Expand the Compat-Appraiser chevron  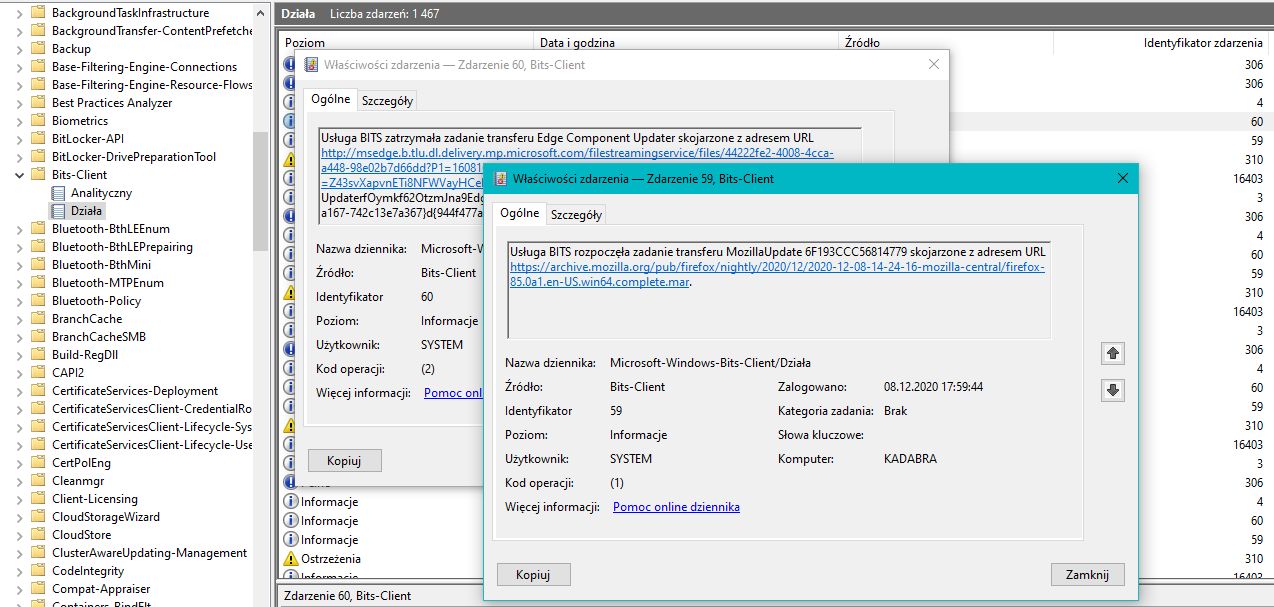click(19, 589)
